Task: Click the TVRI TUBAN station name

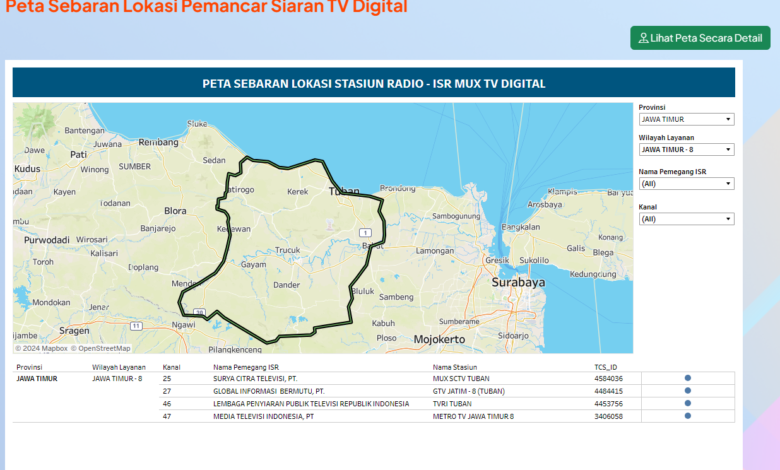Action: coord(452,404)
